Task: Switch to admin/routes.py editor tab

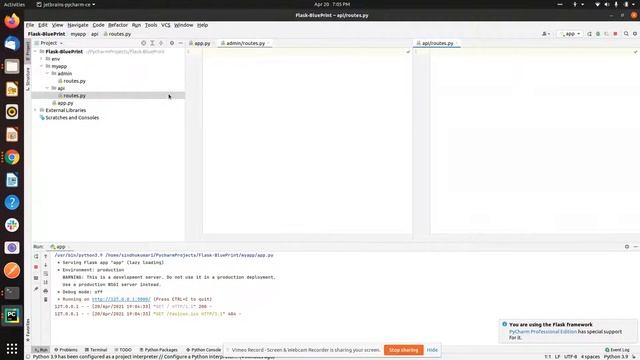Action: pyautogui.click(x=245, y=43)
